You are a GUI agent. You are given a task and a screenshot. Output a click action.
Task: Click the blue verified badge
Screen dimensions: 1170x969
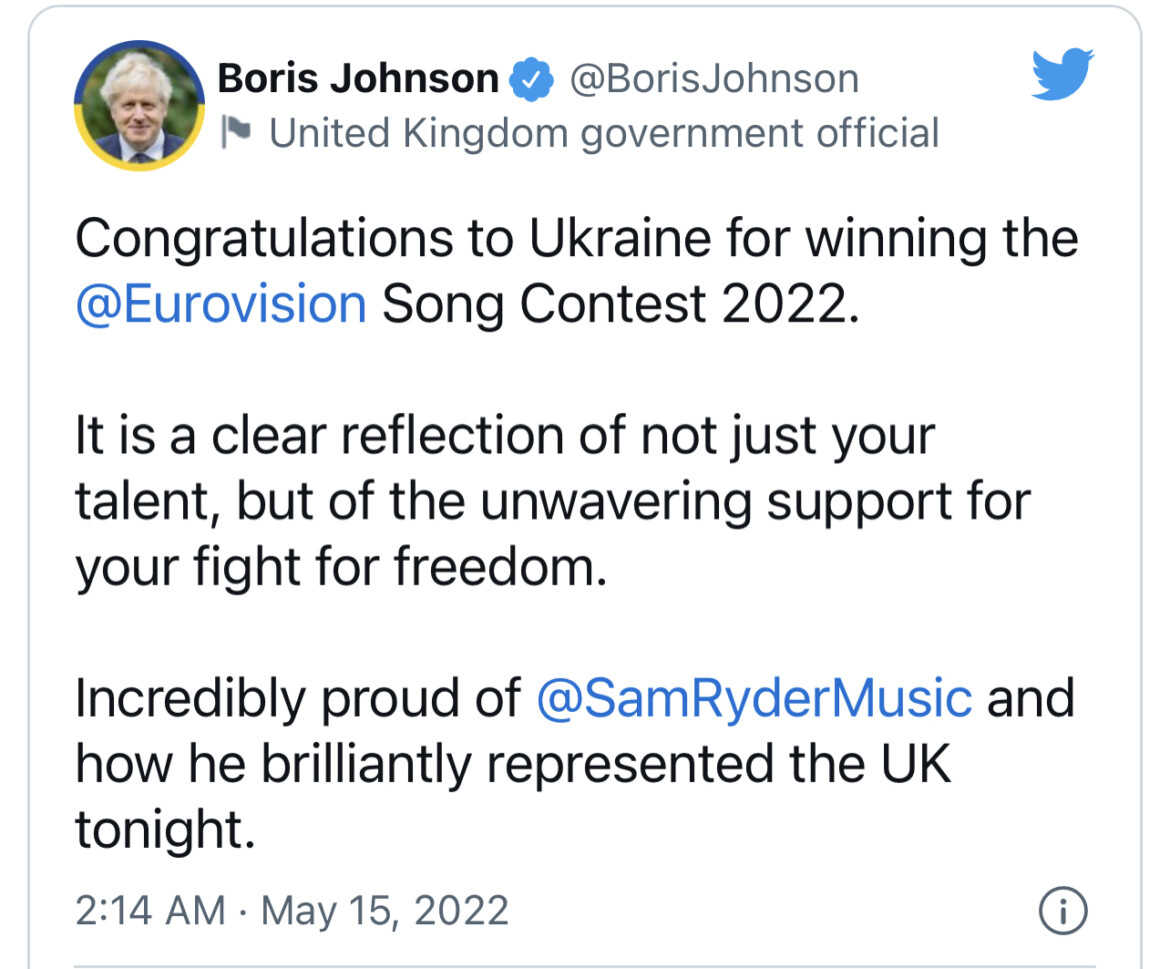tap(531, 79)
